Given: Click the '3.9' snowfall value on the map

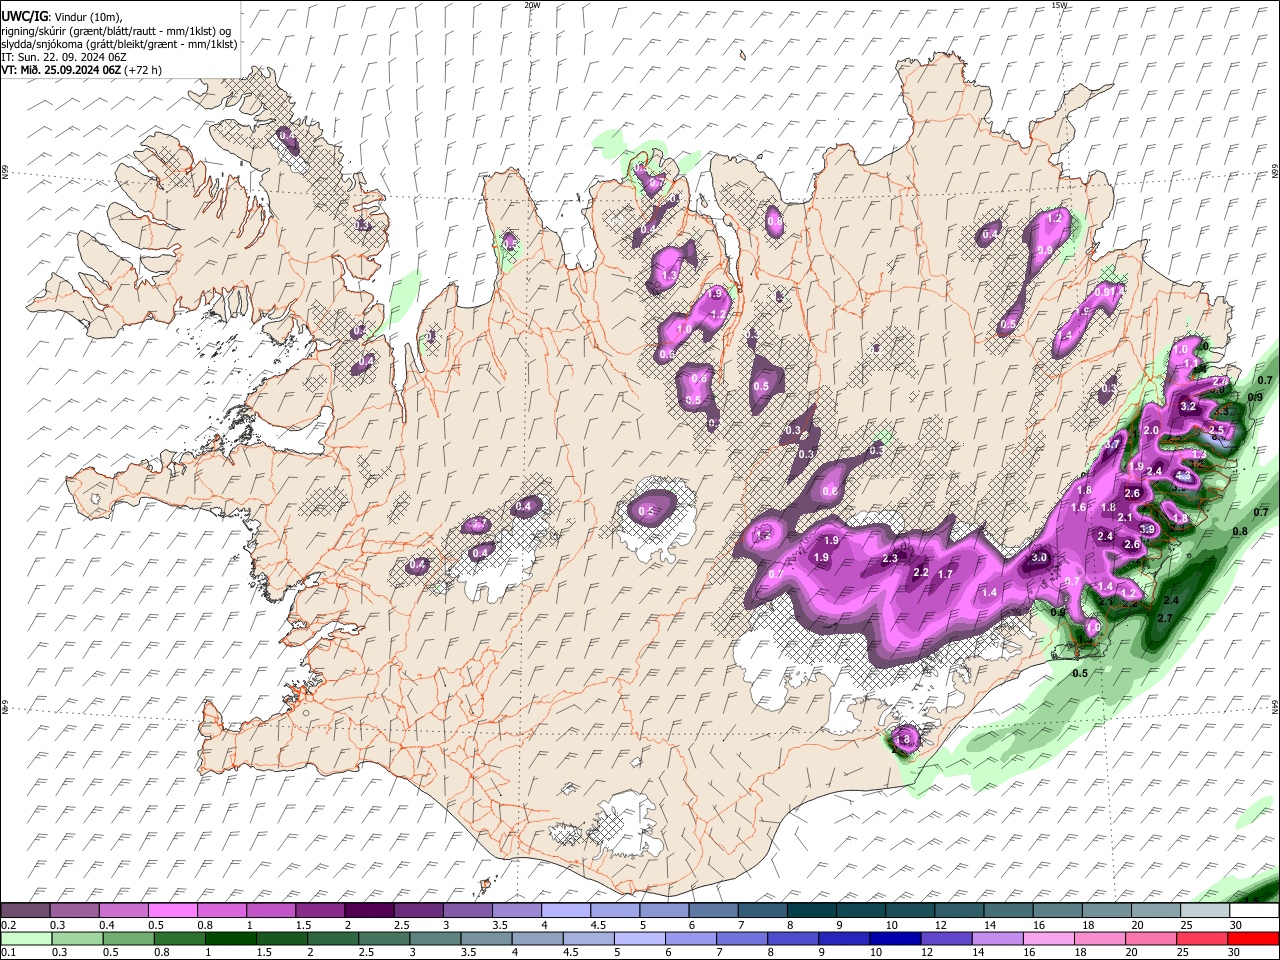Looking at the screenshot, I should 1147,528.
